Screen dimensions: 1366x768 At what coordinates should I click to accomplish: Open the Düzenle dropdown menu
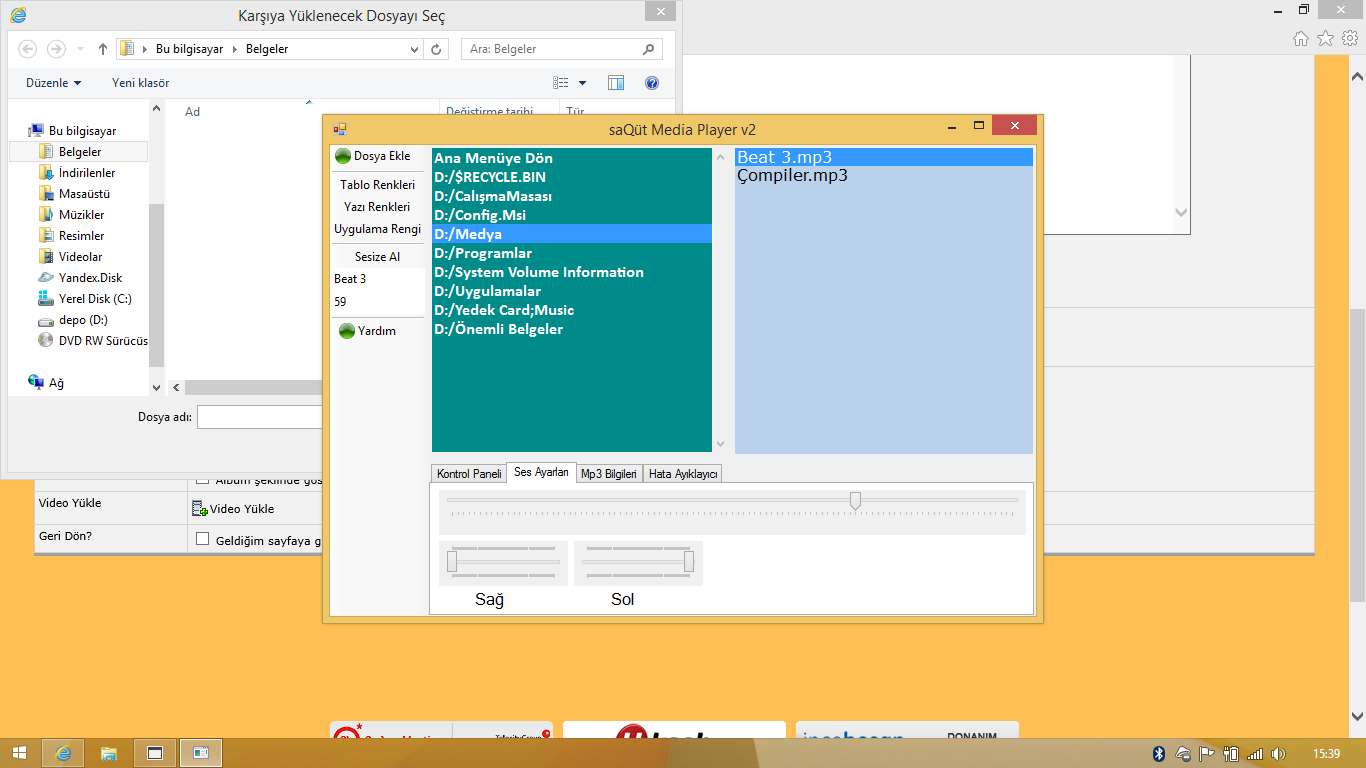54,83
